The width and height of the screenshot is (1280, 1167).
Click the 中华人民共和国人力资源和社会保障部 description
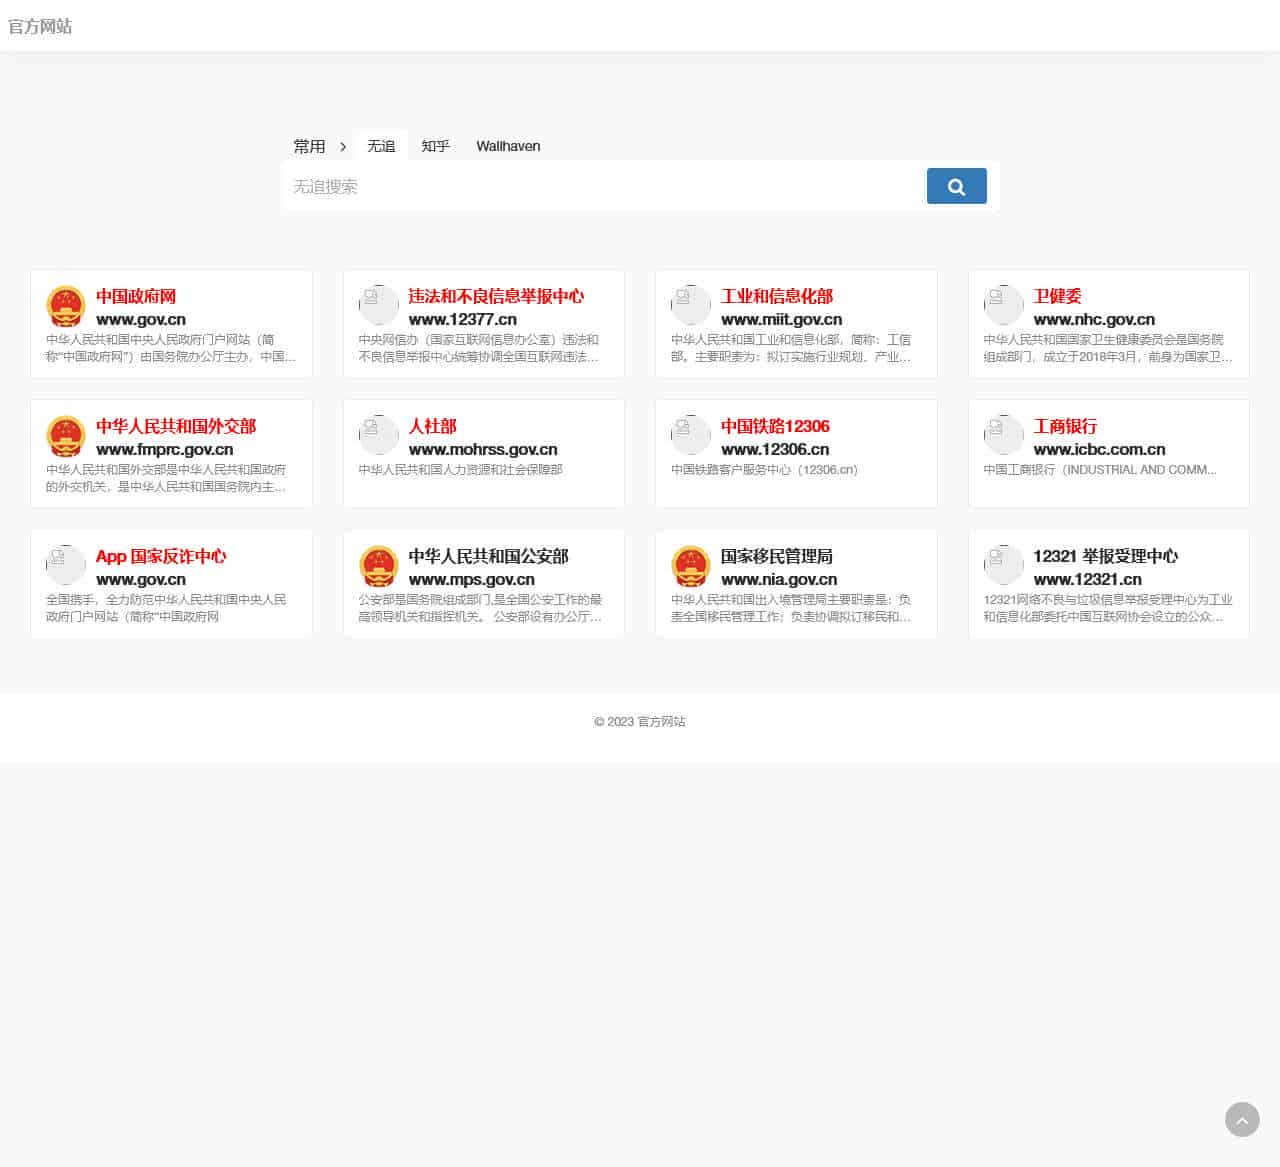click(461, 469)
